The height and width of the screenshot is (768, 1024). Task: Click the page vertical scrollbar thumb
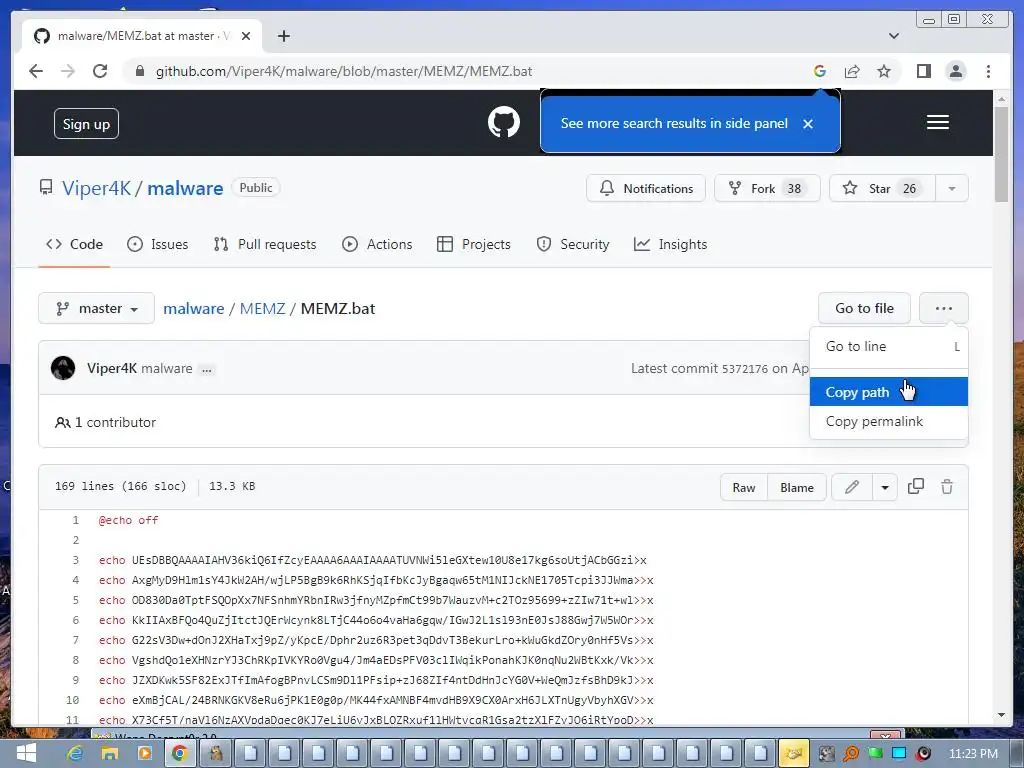pos(1001,154)
